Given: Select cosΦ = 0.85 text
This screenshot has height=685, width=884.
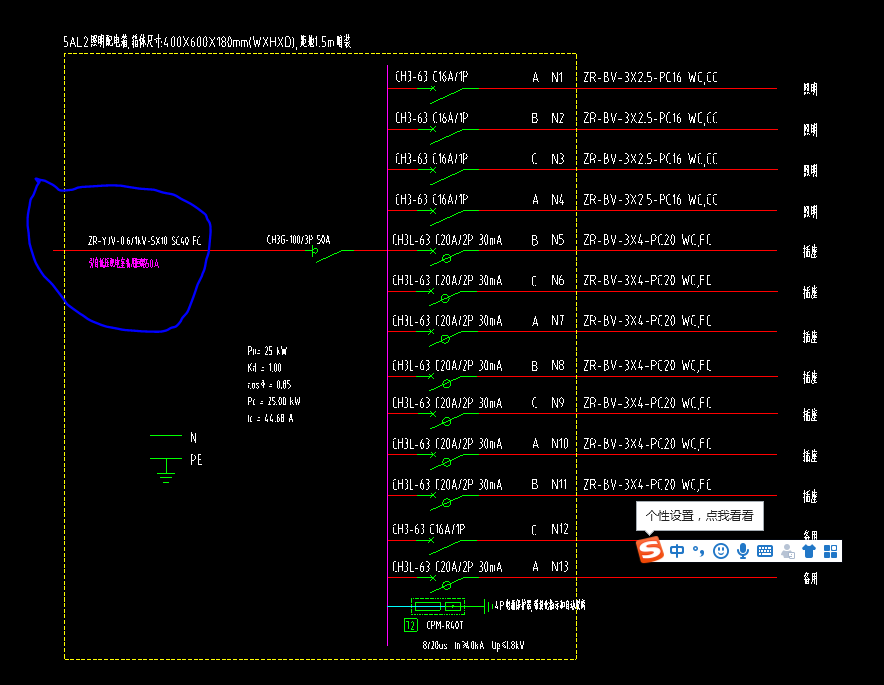Looking at the screenshot, I should (x=269, y=385).
